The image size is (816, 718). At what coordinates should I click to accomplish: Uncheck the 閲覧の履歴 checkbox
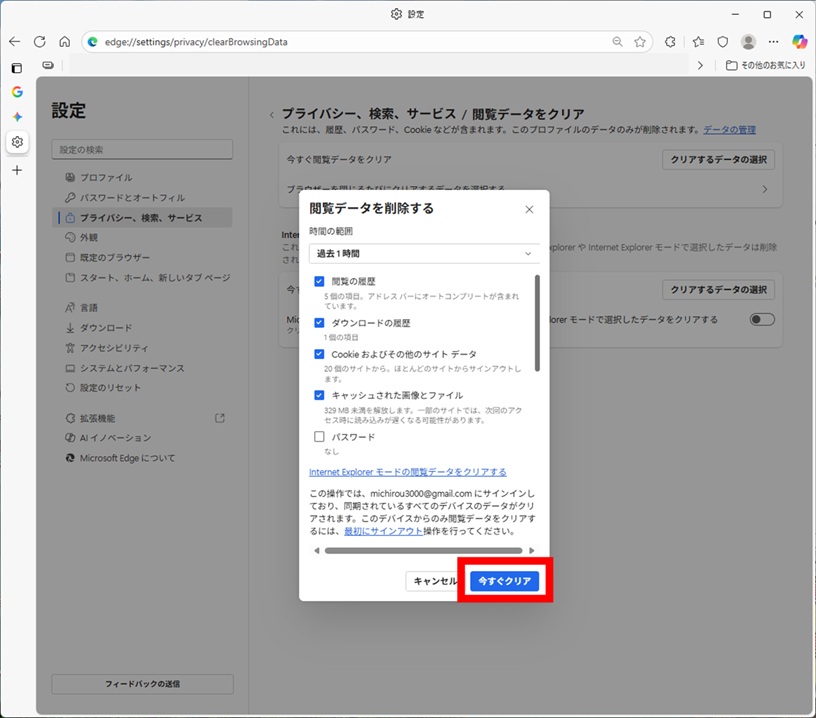click(319, 282)
